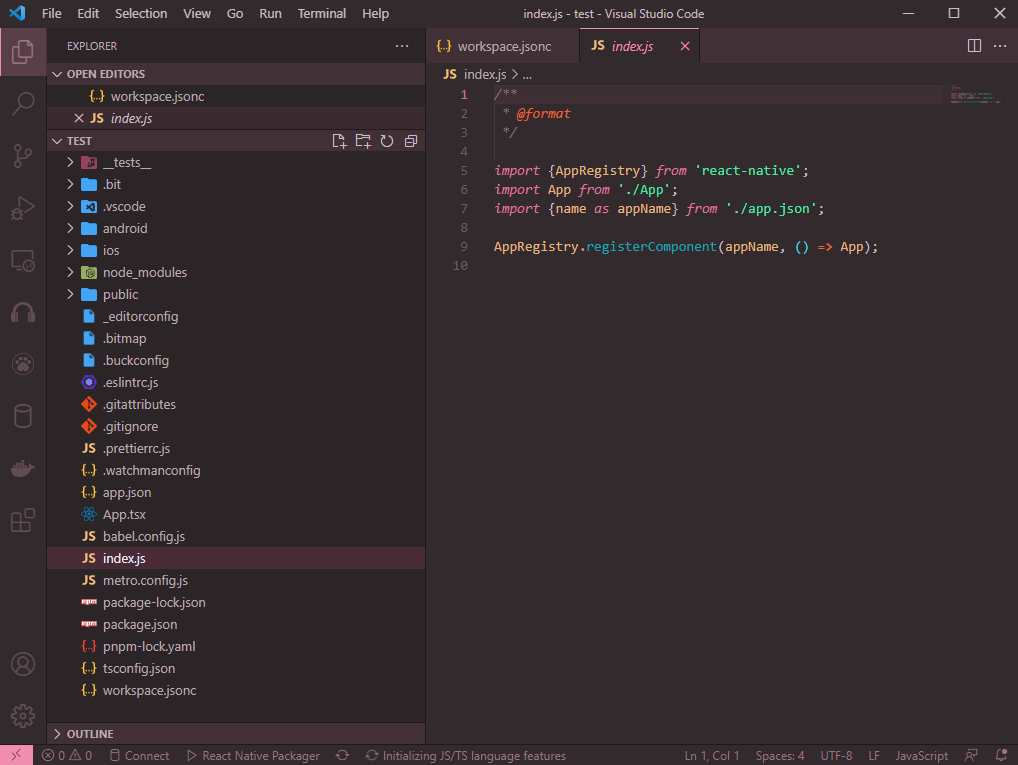This screenshot has height=765, width=1018.
Task: Open tsconfig.json from the file tree
Action: [236, 668]
